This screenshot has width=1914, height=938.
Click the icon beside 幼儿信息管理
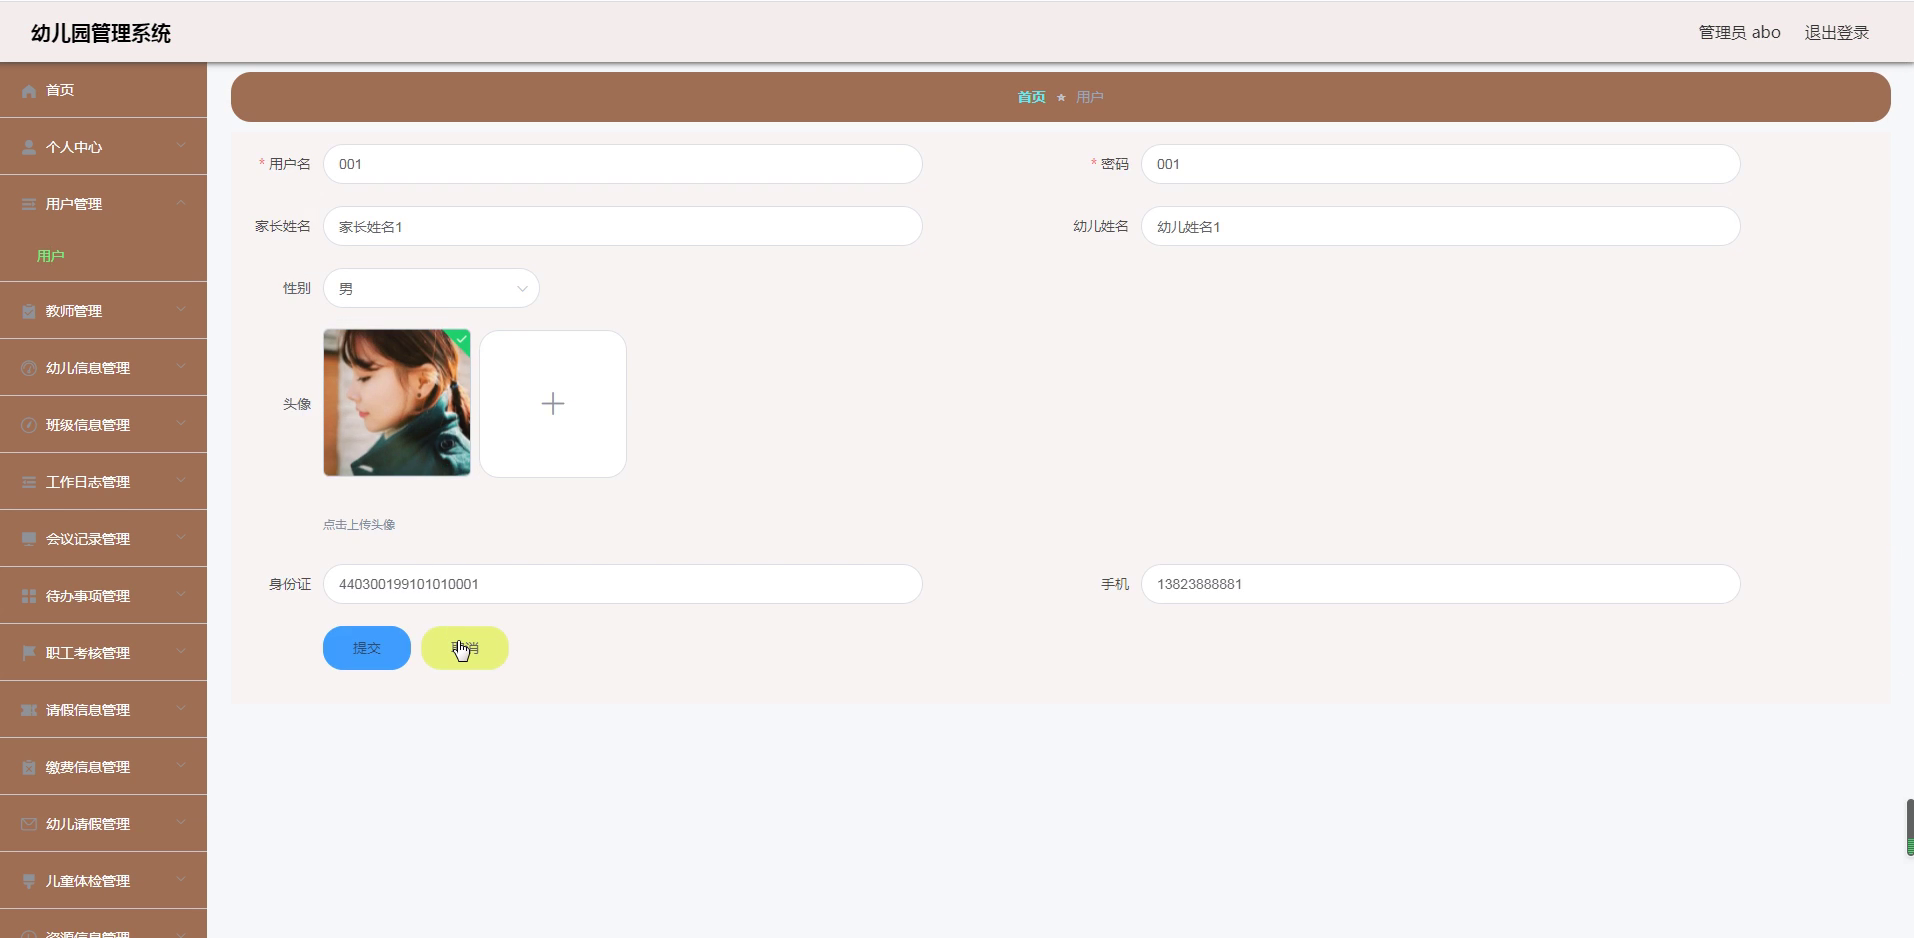click(29, 368)
